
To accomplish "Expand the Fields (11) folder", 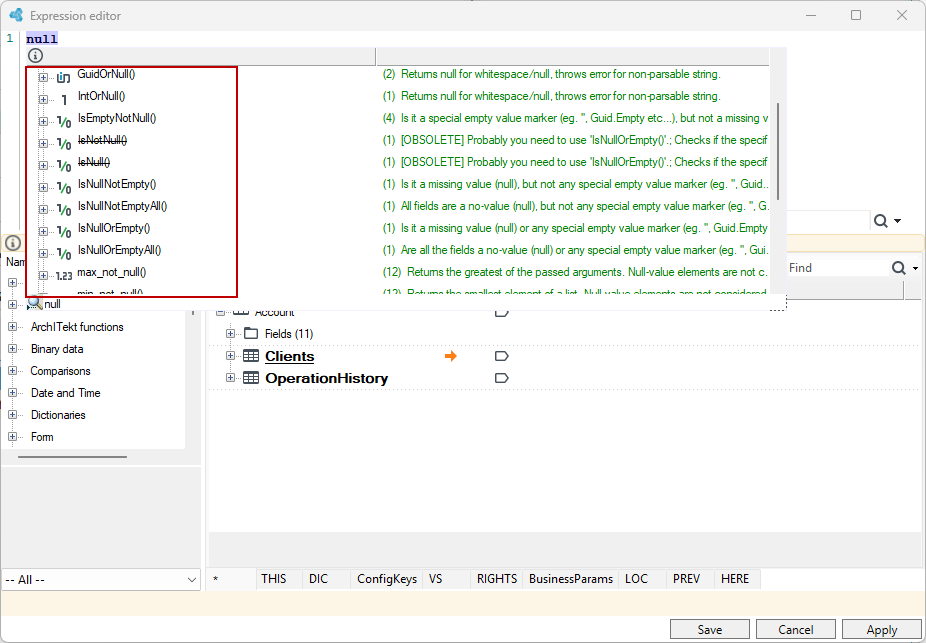I will click(x=230, y=334).
